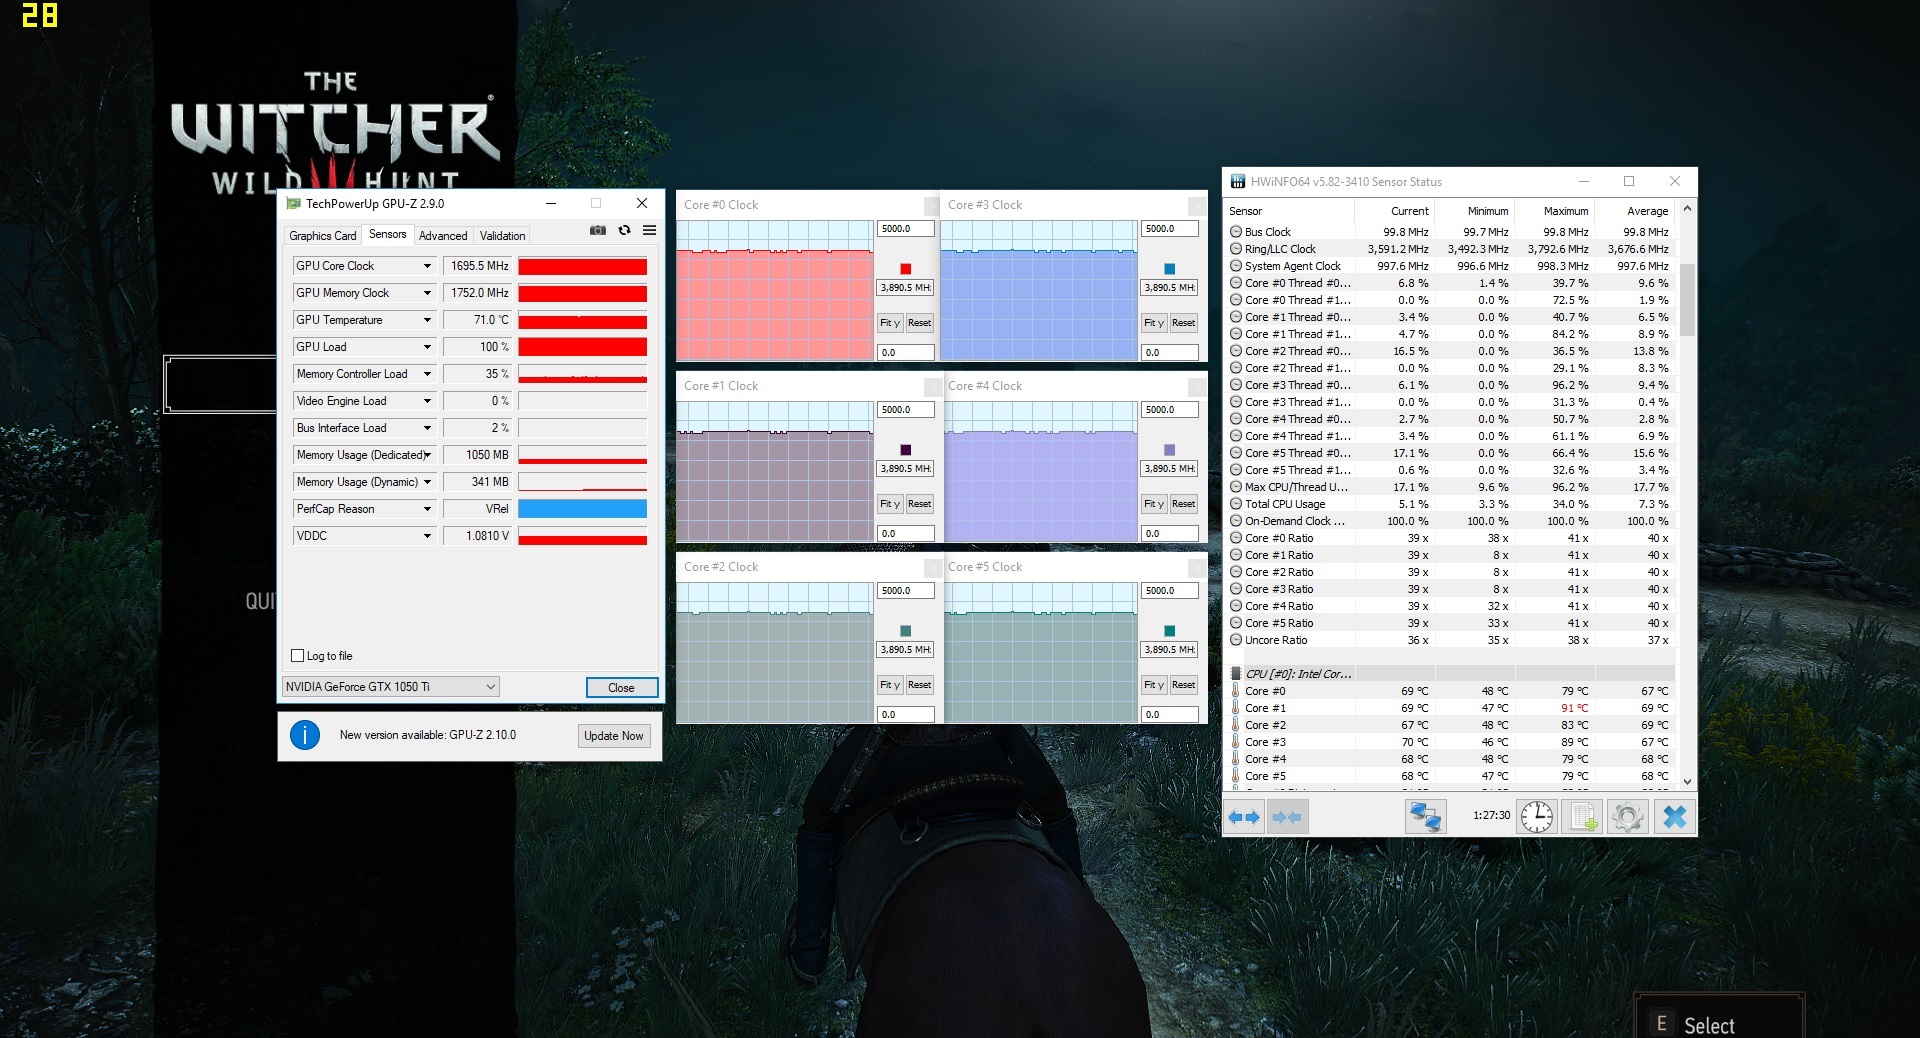Open the VDDC dropdown arrow
Viewport: 1920px width, 1038px height.
pos(427,536)
